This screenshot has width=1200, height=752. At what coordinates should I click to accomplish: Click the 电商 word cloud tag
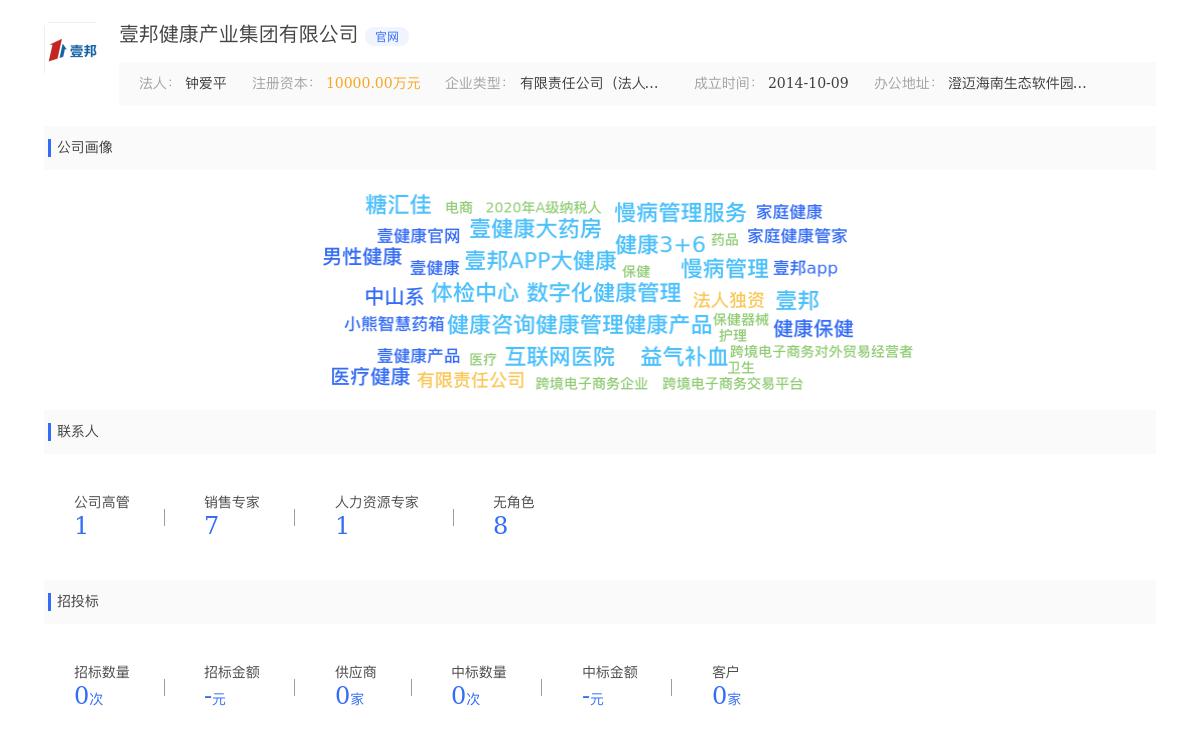click(x=459, y=208)
